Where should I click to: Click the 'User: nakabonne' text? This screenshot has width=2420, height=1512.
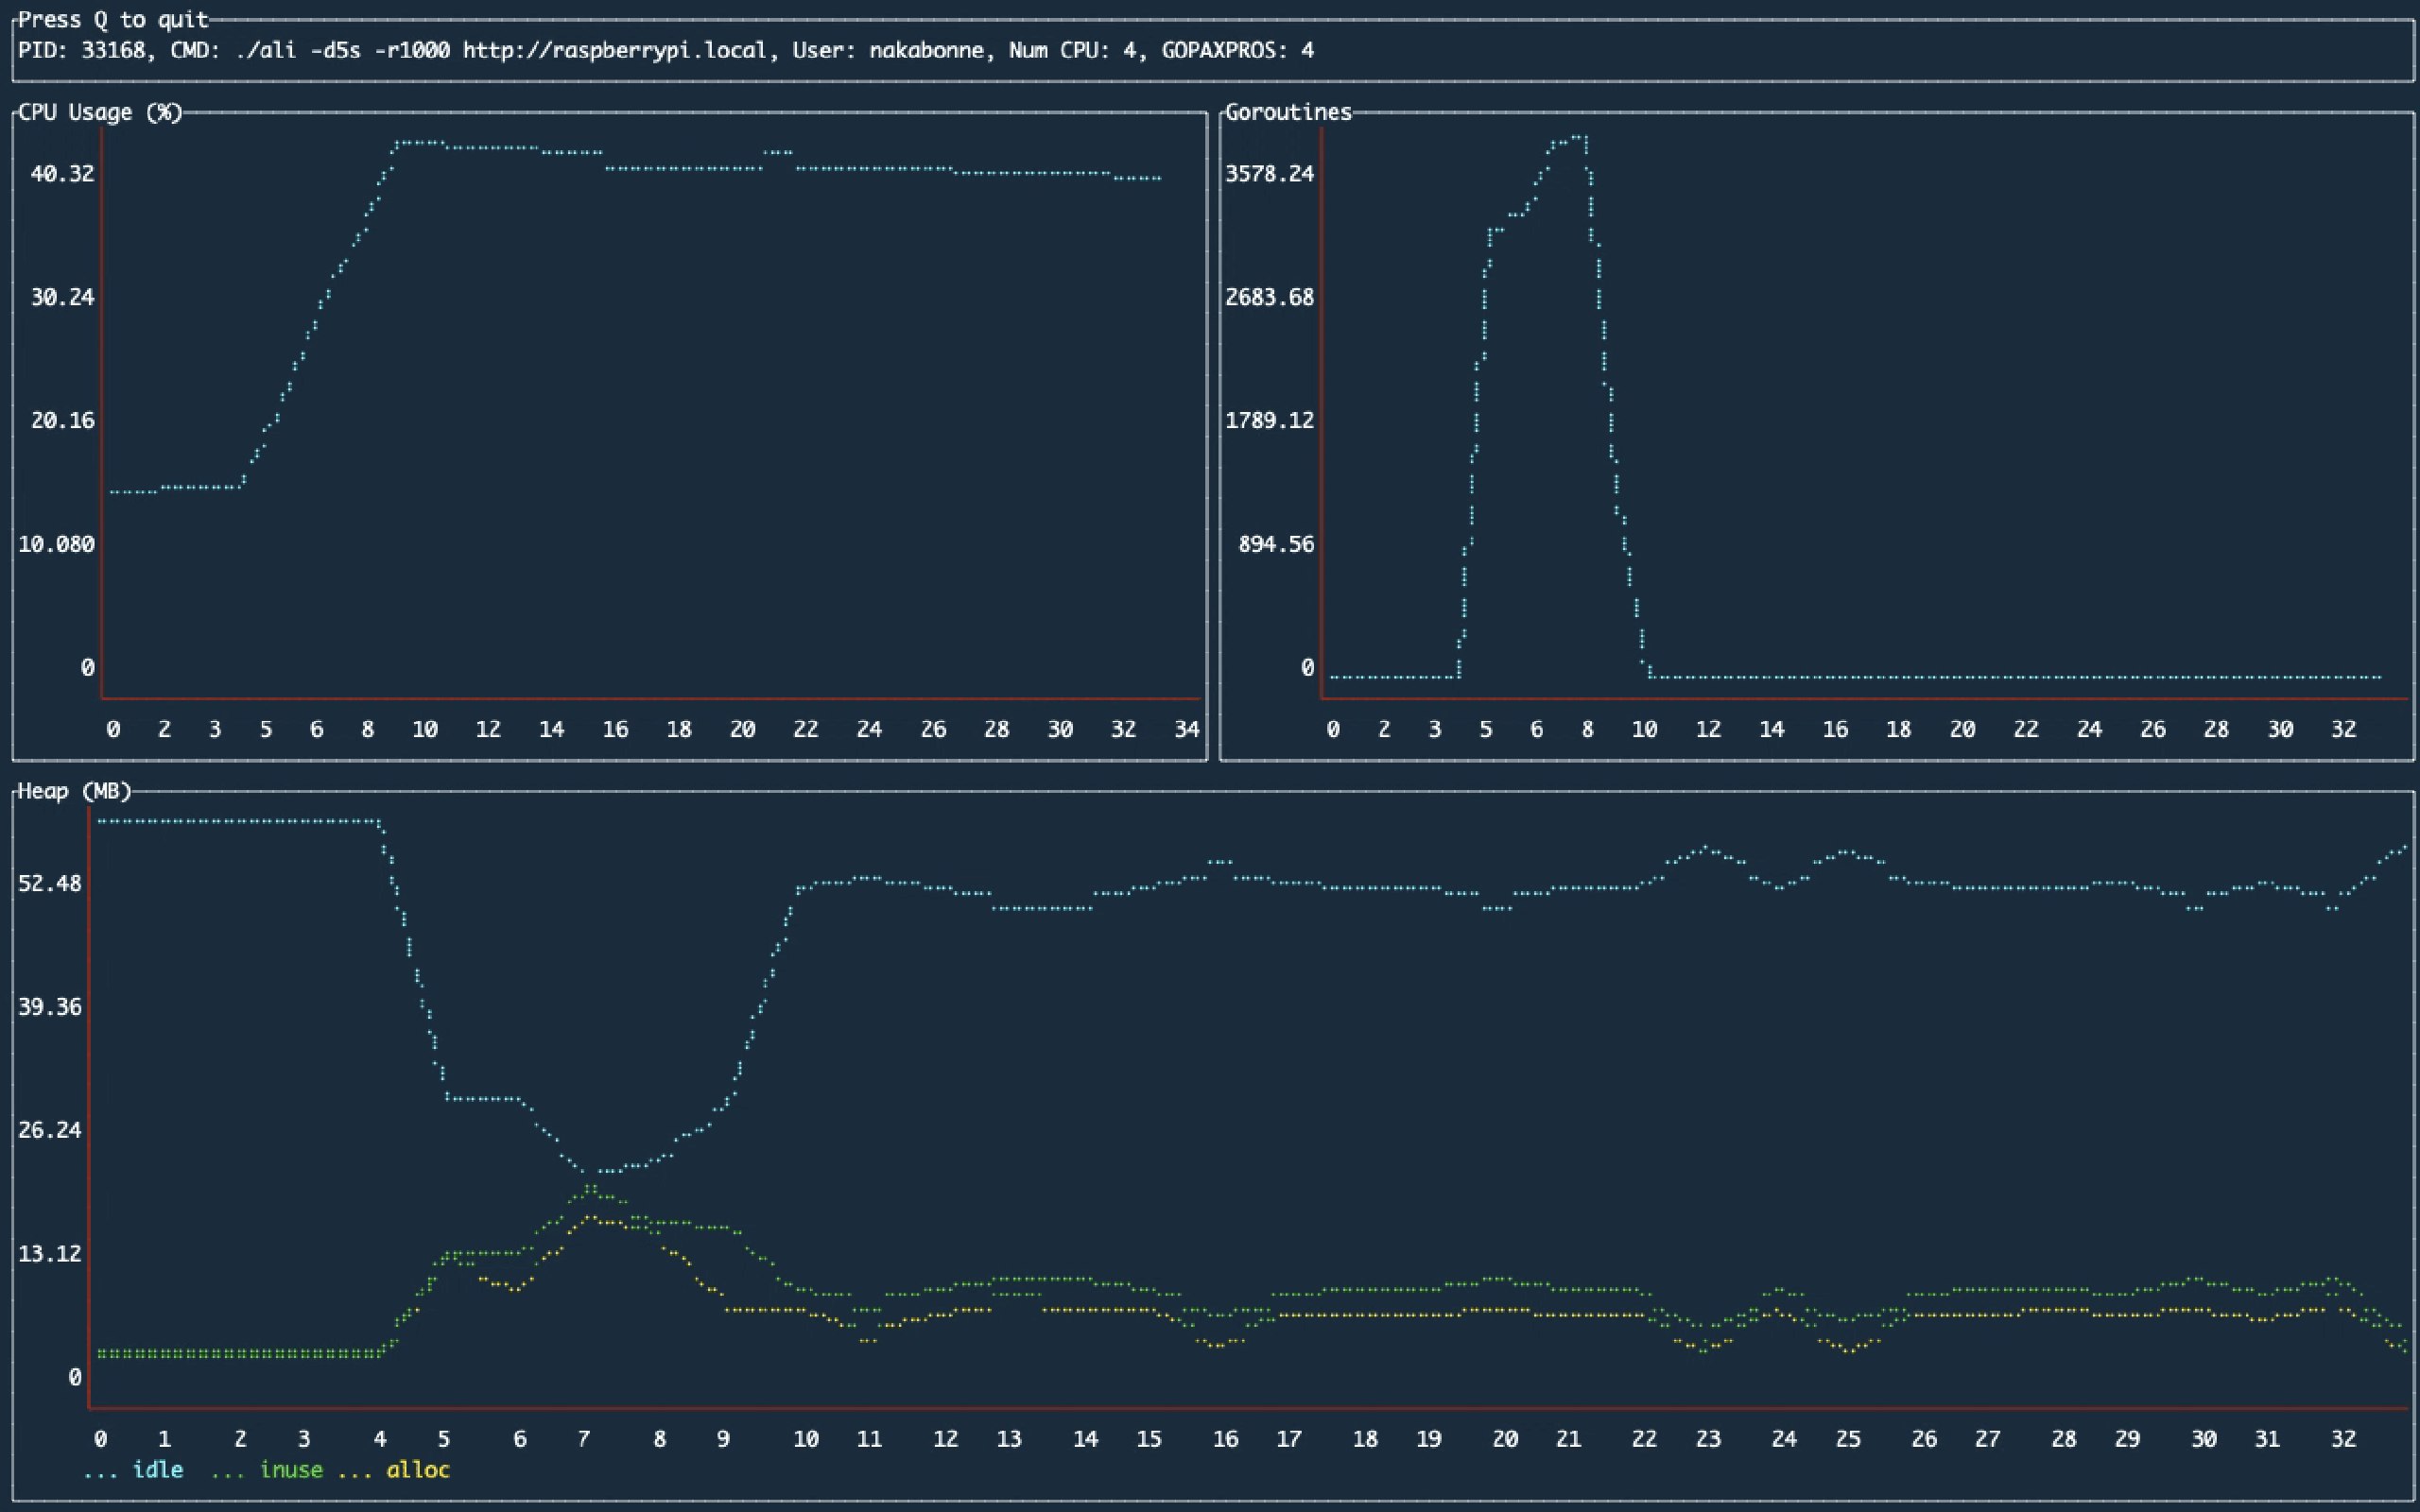click(888, 50)
